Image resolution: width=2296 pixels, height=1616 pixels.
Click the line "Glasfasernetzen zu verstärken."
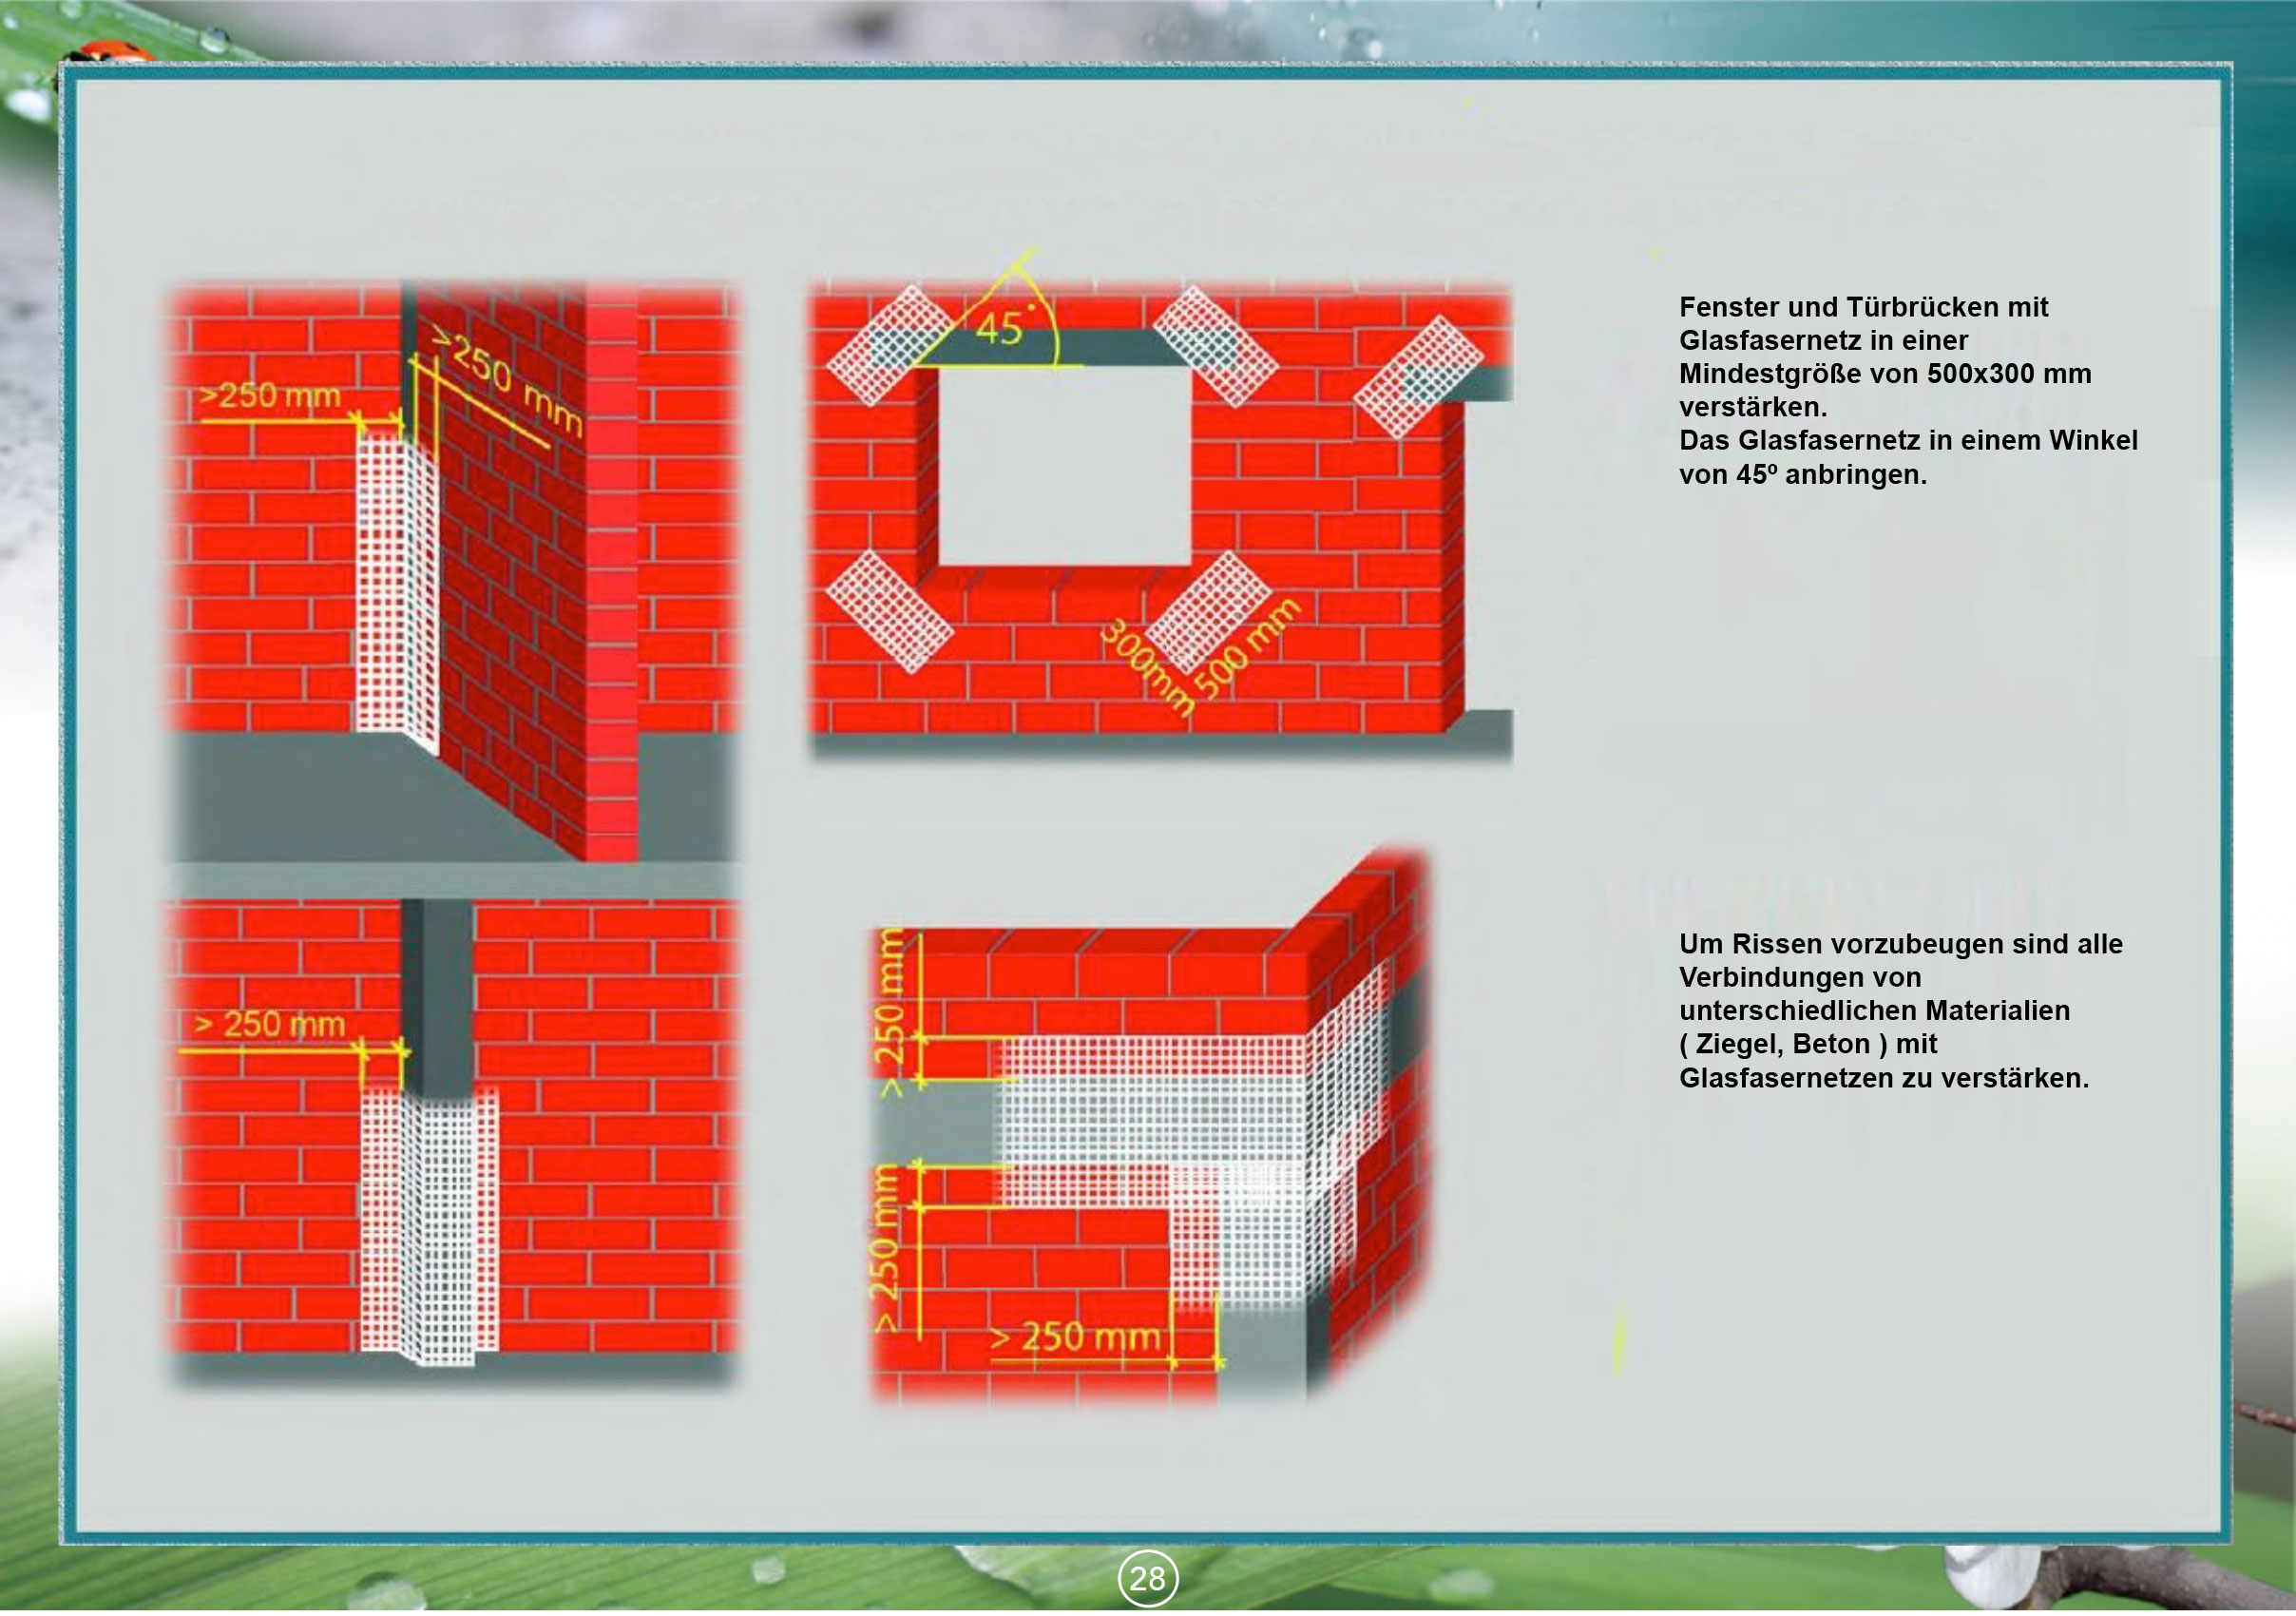click(x=1883, y=1079)
